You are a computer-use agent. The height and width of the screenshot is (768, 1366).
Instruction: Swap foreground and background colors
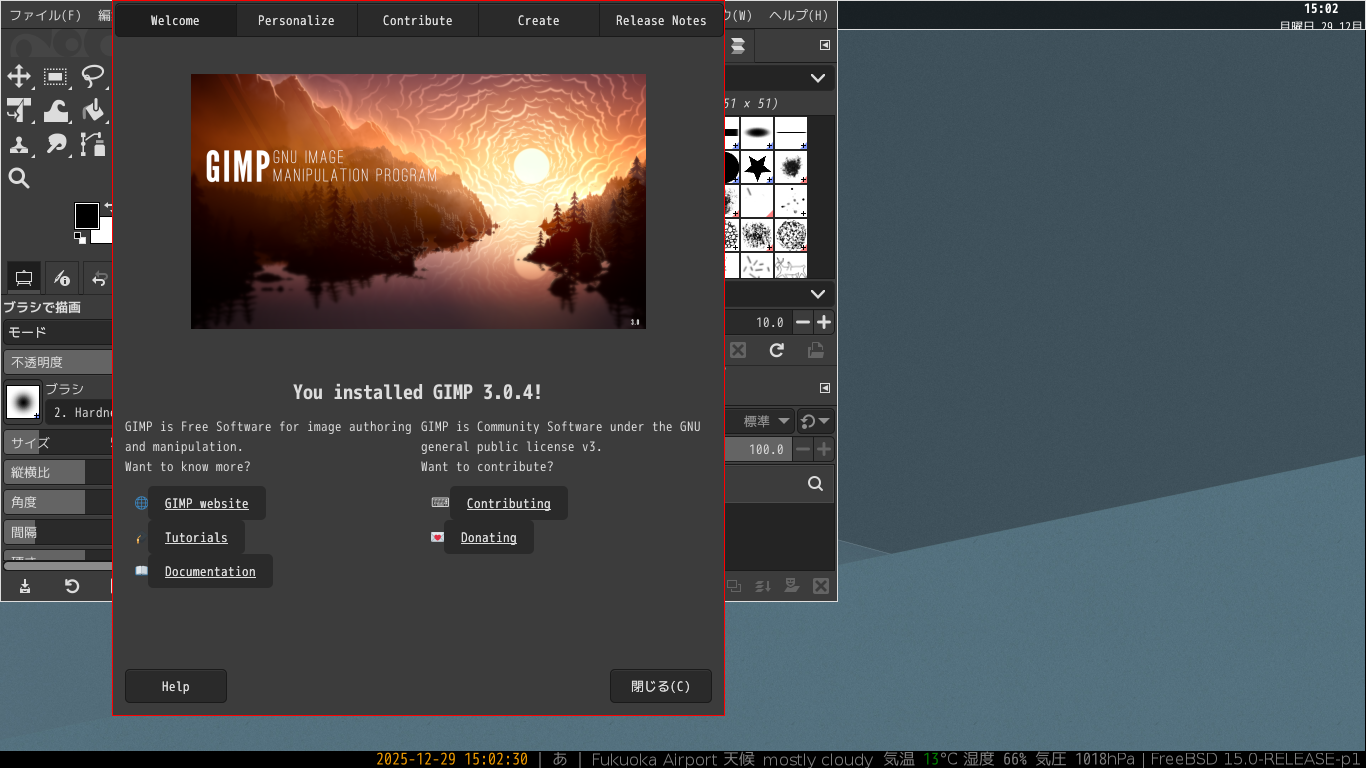109,206
